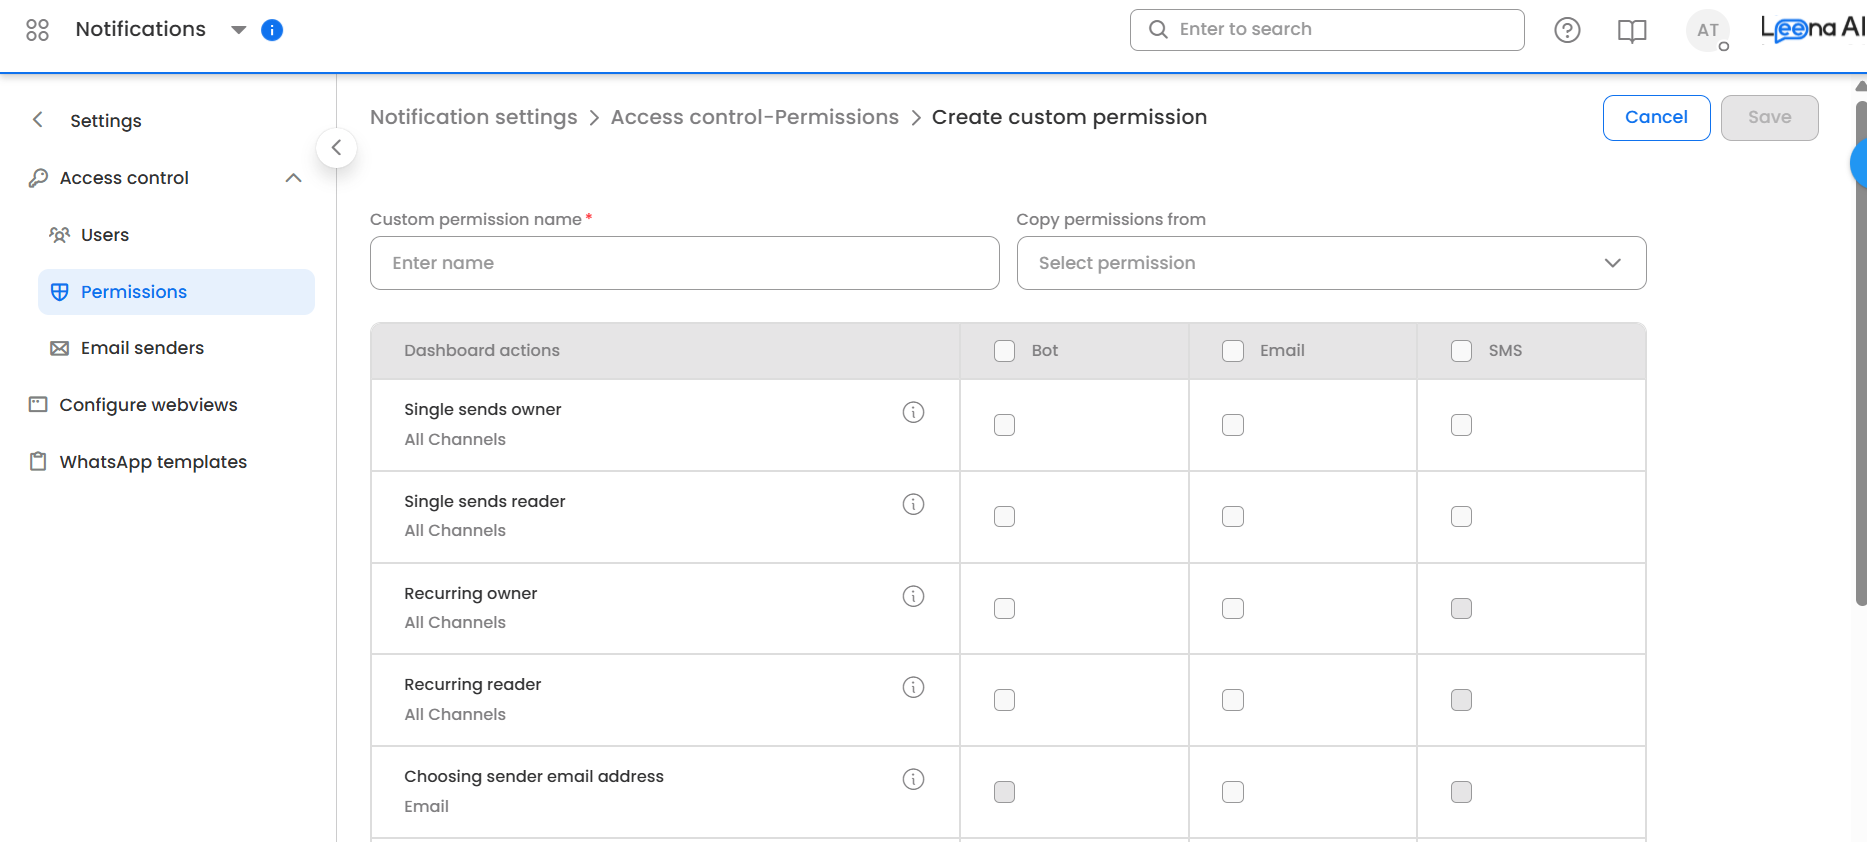Click the blue info icon beside Notifications
The width and height of the screenshot is (1867, 842).
(x=272, y=30)
